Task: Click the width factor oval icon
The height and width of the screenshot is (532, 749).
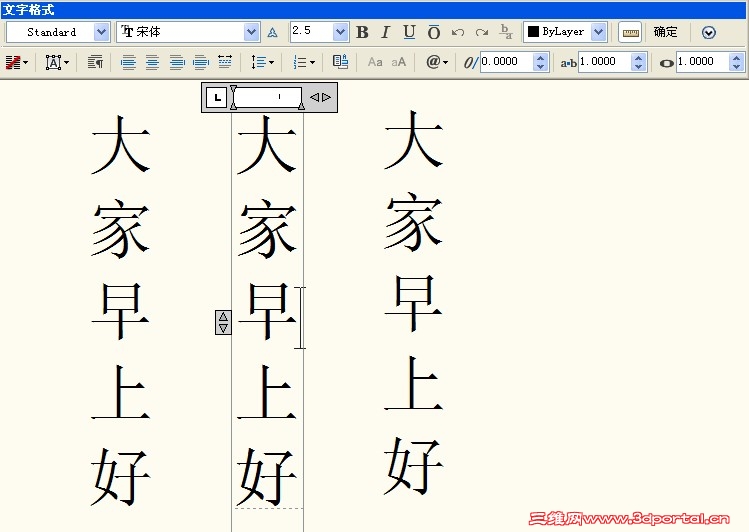Action: (x=667, y=63)
